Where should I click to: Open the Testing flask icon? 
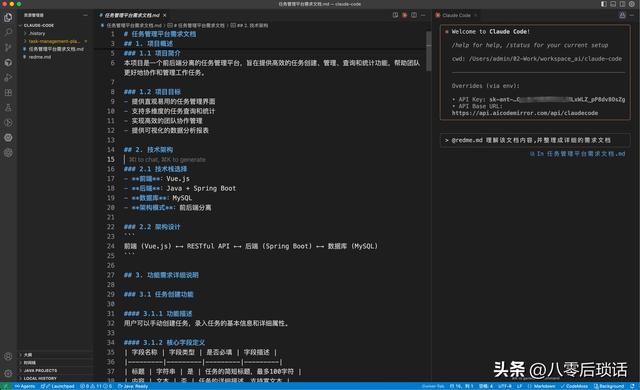coord(8,108)
